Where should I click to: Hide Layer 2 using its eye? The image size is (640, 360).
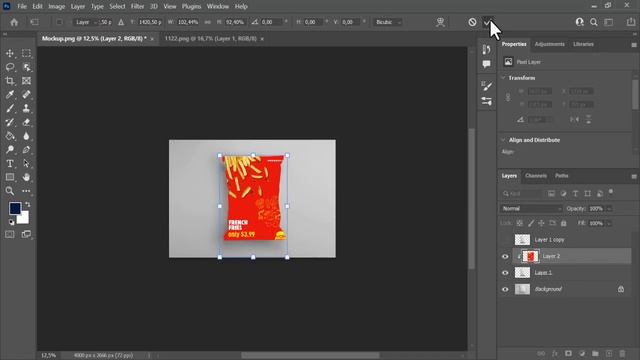point(505,256)
